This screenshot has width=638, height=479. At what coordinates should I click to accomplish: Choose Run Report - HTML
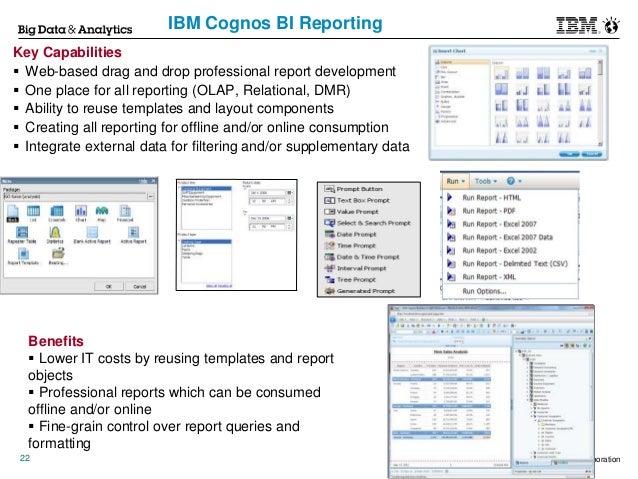coord(509,198)
